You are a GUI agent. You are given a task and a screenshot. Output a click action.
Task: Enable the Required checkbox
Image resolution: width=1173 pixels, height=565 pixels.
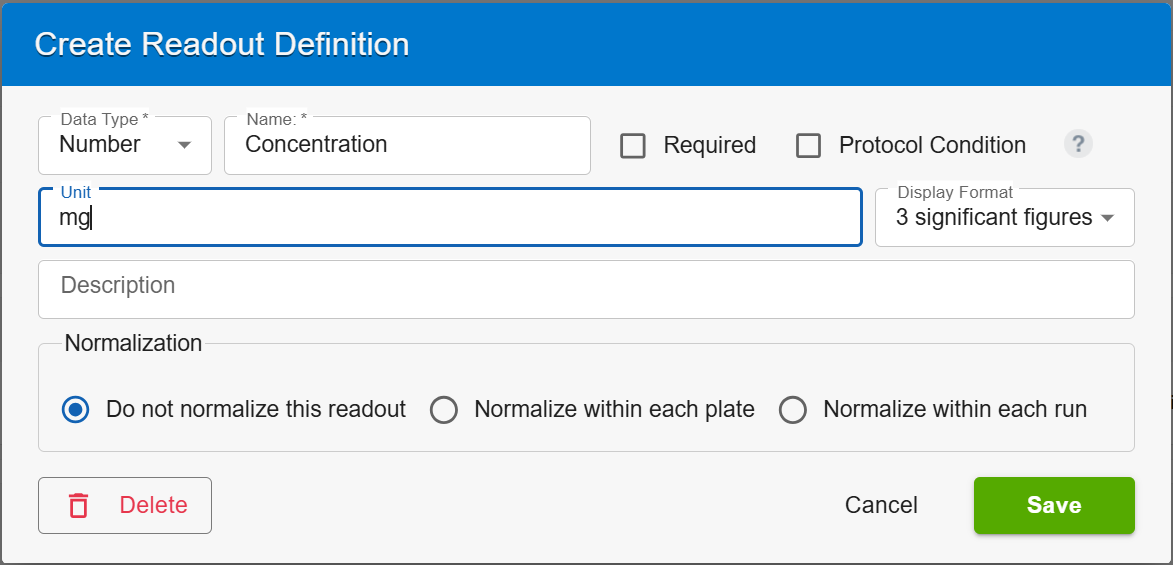point(633,145)
